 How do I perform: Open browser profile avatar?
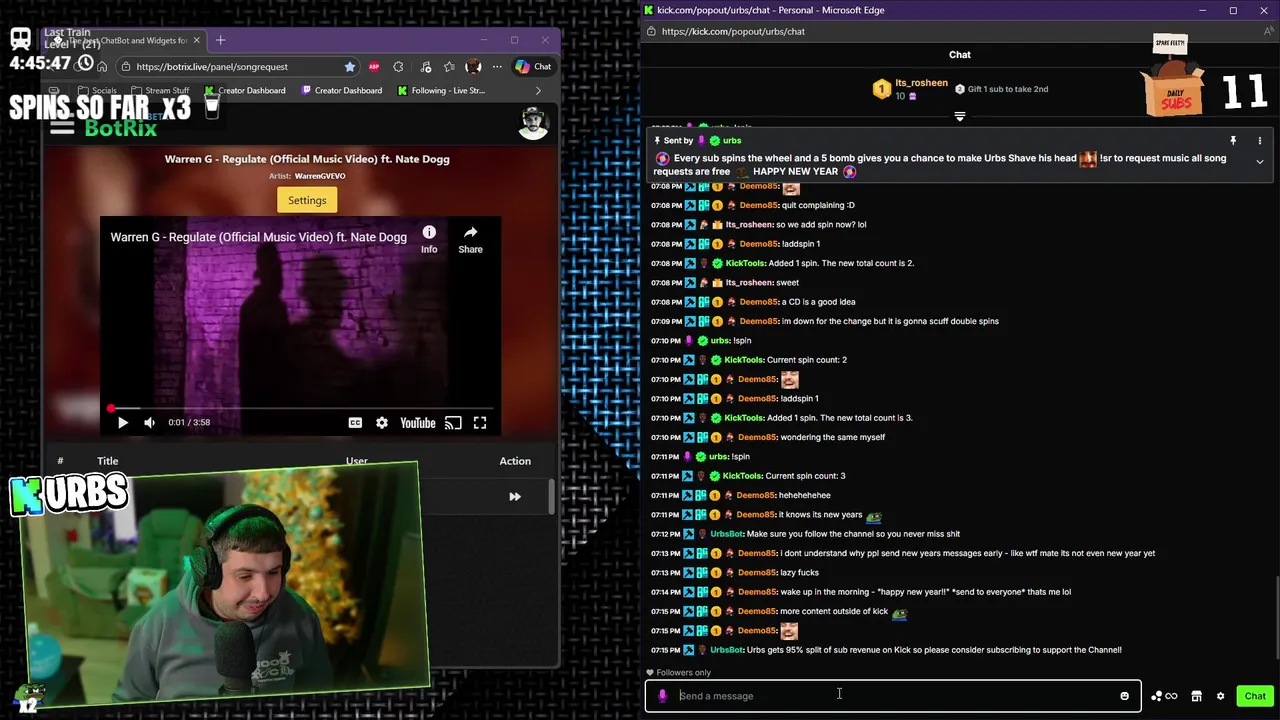point(473,67)
